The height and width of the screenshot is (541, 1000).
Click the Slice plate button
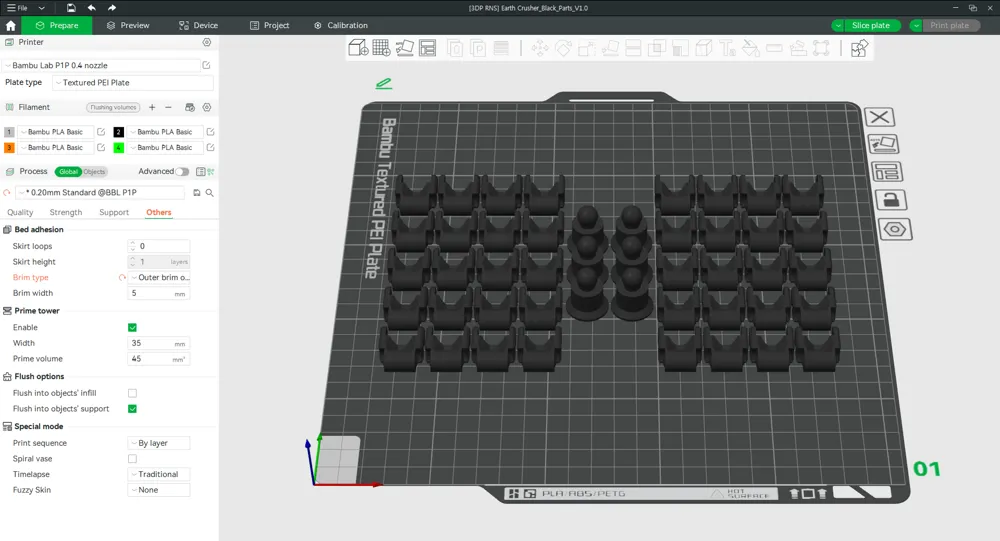[x=871, y=26]
